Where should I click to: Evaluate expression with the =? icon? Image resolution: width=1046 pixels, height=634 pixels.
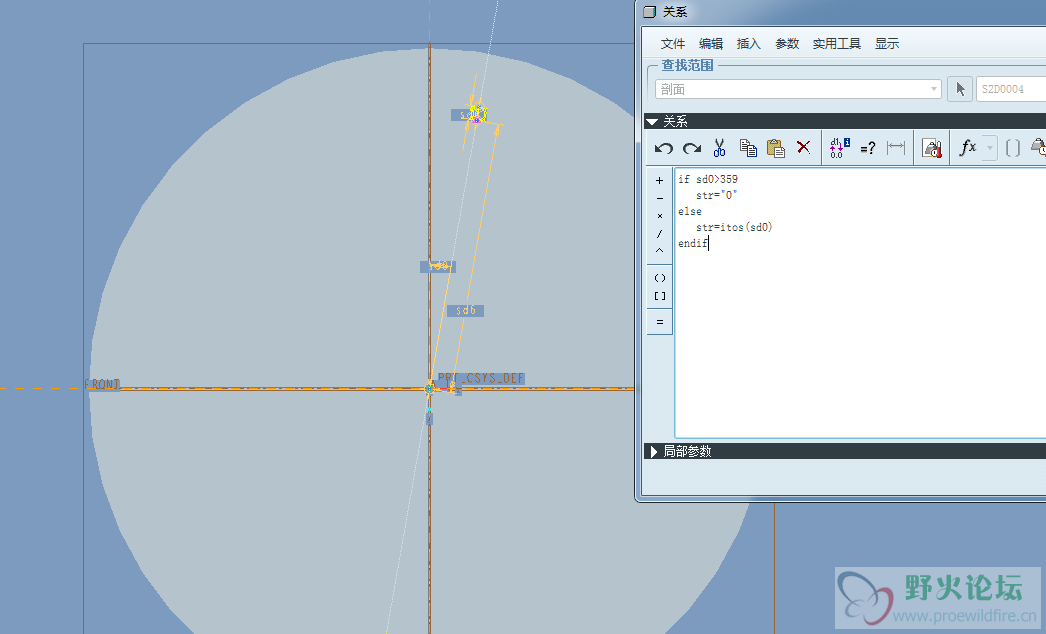click(x=867, y=148)
